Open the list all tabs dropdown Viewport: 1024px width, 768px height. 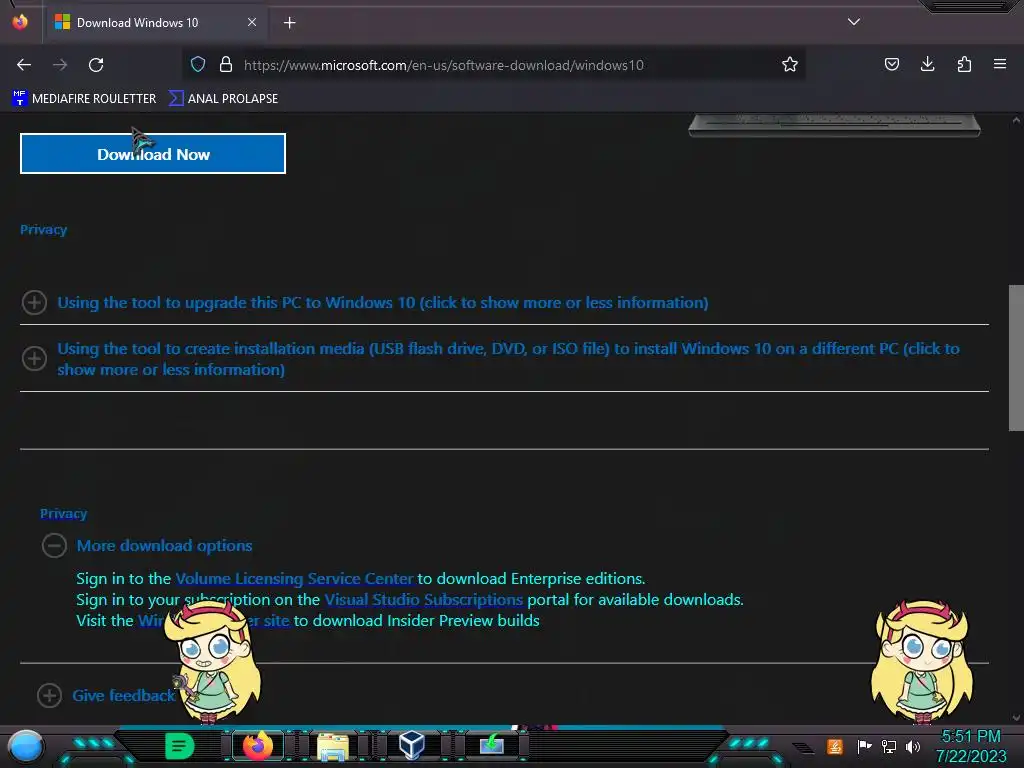(854, 22)
